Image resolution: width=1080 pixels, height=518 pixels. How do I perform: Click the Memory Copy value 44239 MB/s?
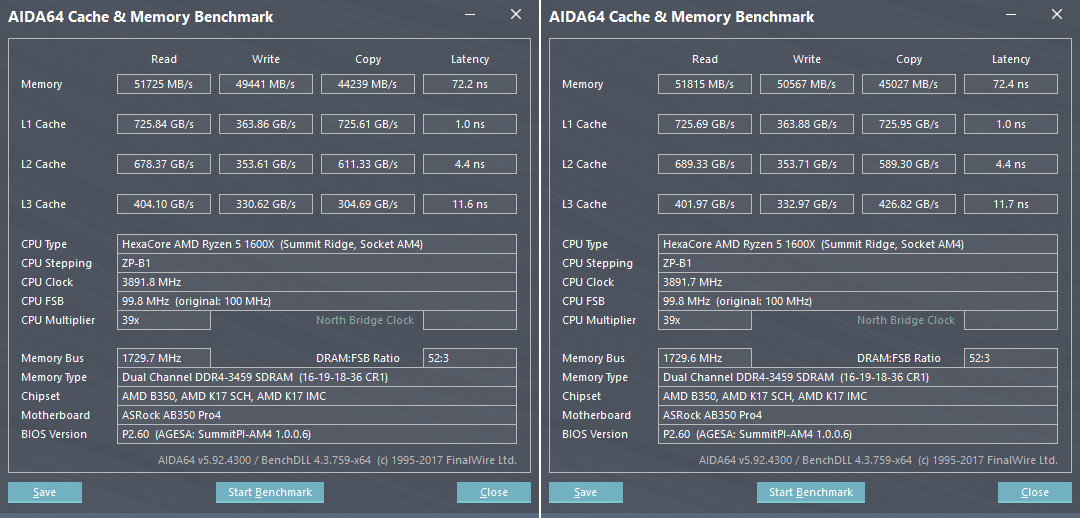[368, 84]
